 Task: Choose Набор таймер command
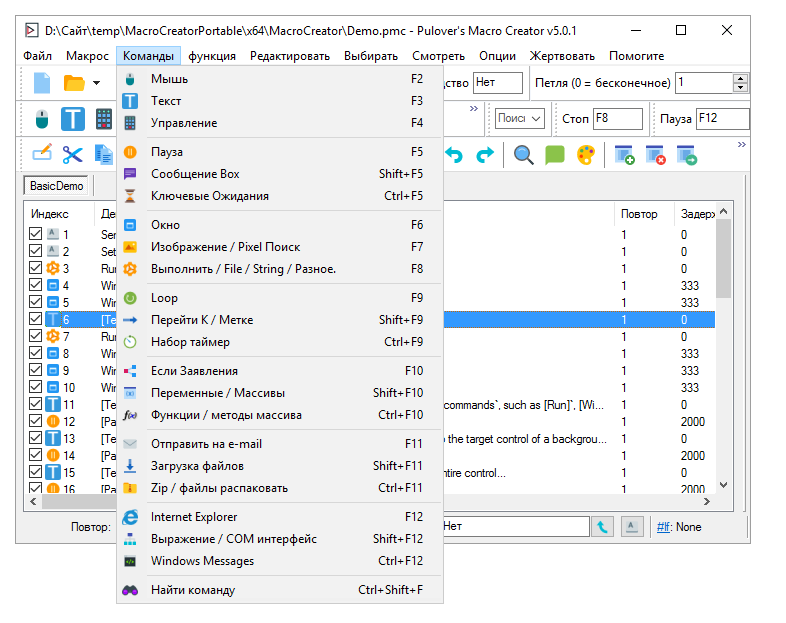(280, 342)
